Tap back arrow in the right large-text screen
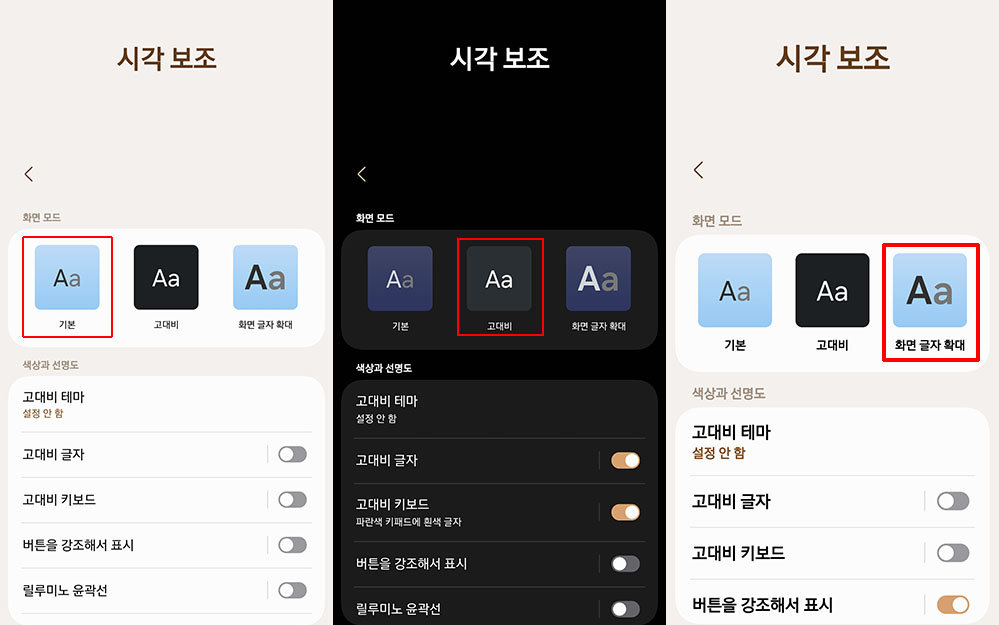Viewport: 999px width, 625px height. pos(698,170)
